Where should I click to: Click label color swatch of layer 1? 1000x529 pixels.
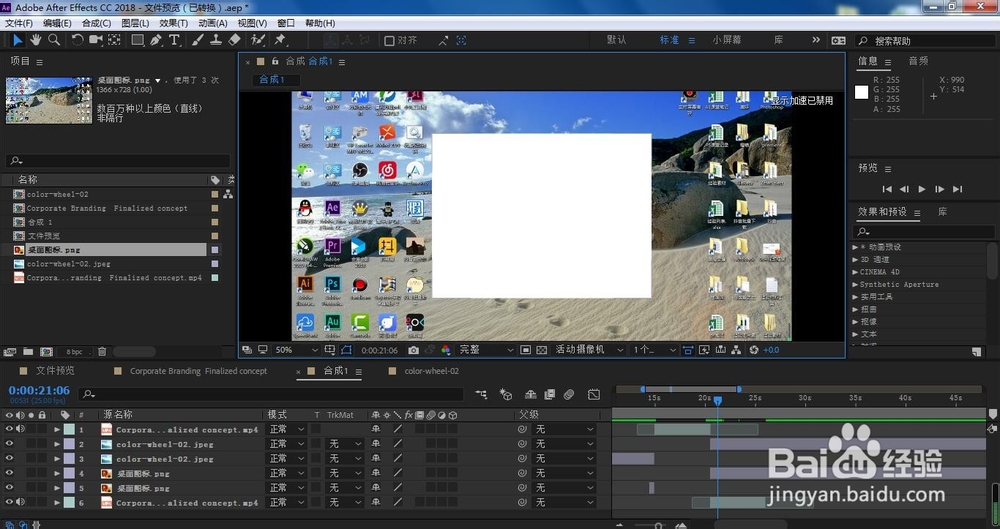[x=69, y=429]
